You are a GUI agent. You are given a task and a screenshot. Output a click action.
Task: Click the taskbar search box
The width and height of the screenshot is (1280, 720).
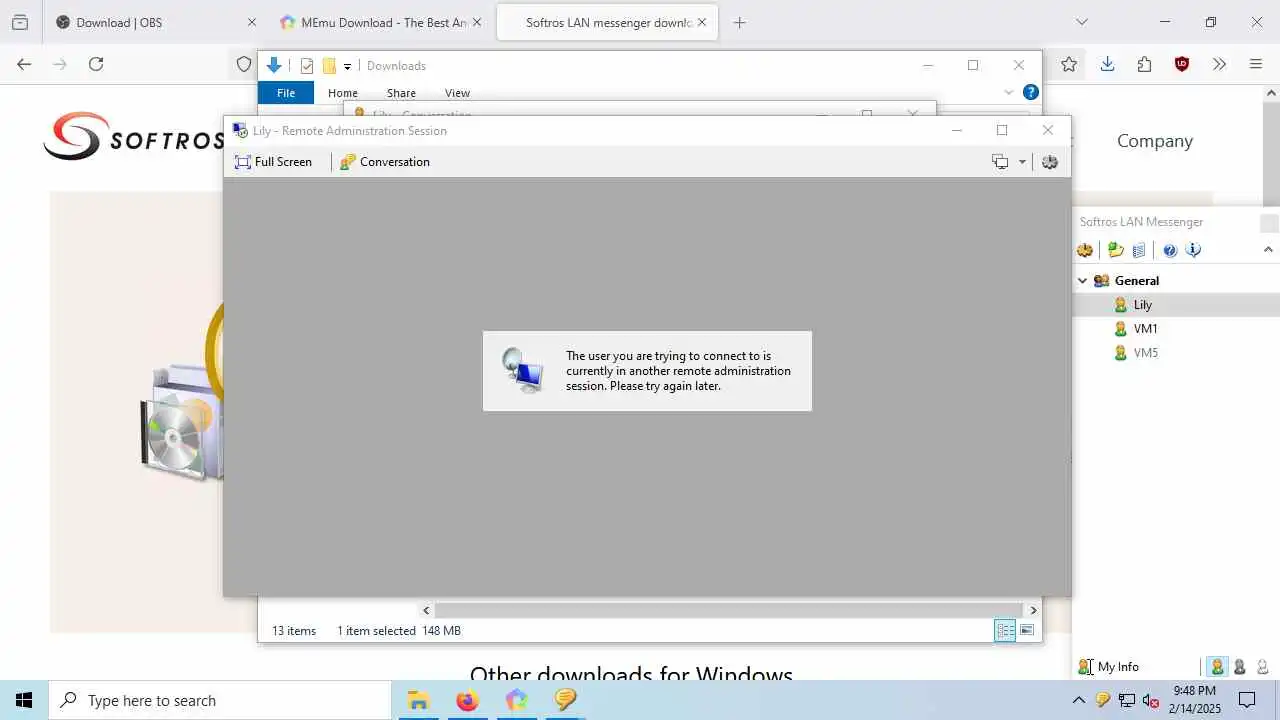220,700
